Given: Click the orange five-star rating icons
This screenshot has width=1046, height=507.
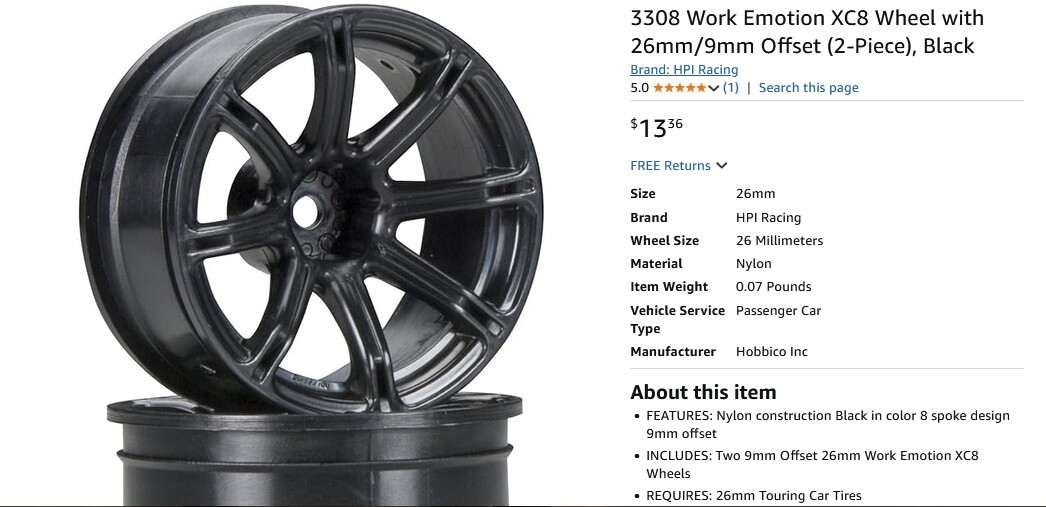Looking at the screenshot, I should tap(679, 87).
